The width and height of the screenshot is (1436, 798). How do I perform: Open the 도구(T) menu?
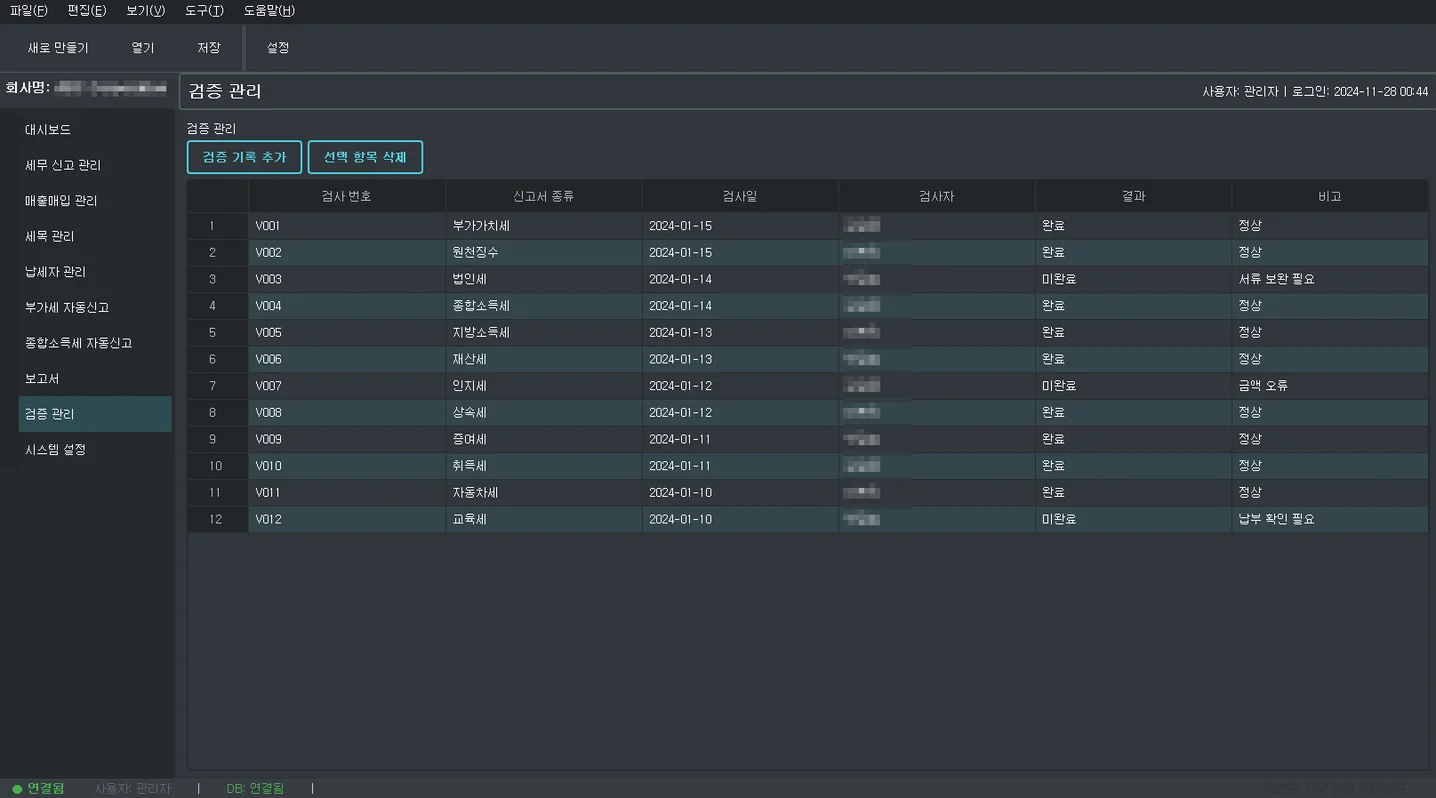click(x=204, y=11)
